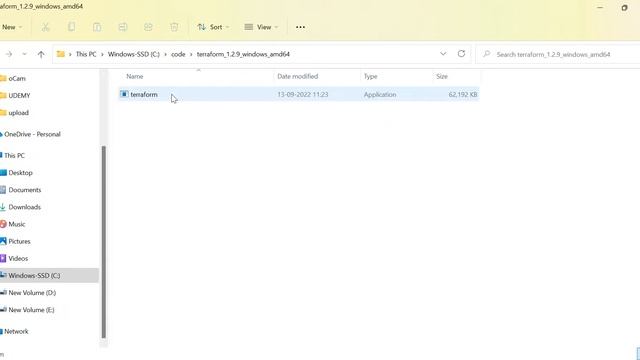Viewport: 640px width, 360px height.
Task: Expand address bar history dropdown
Action: coord(443,54)
